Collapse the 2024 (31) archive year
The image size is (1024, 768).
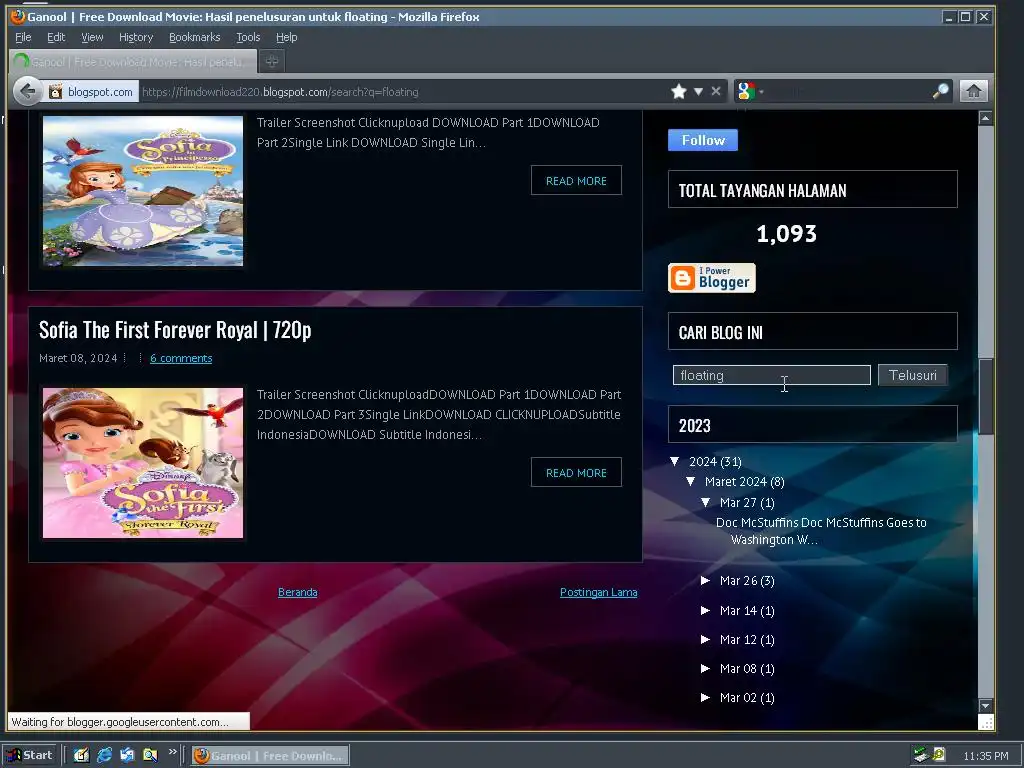(675, 461)
